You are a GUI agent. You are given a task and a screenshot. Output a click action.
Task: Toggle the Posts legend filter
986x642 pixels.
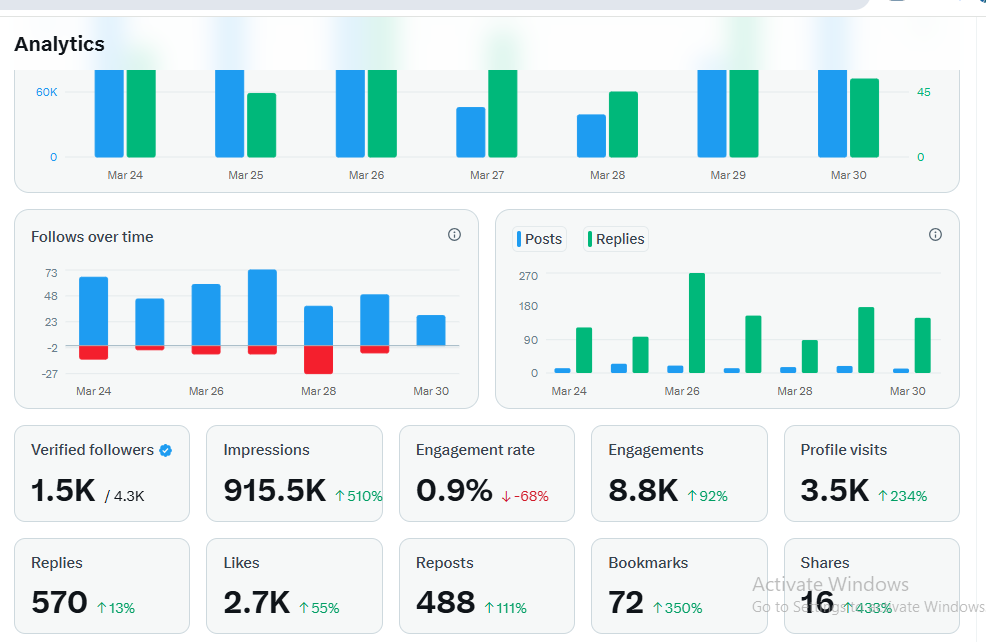pos(540,239)
